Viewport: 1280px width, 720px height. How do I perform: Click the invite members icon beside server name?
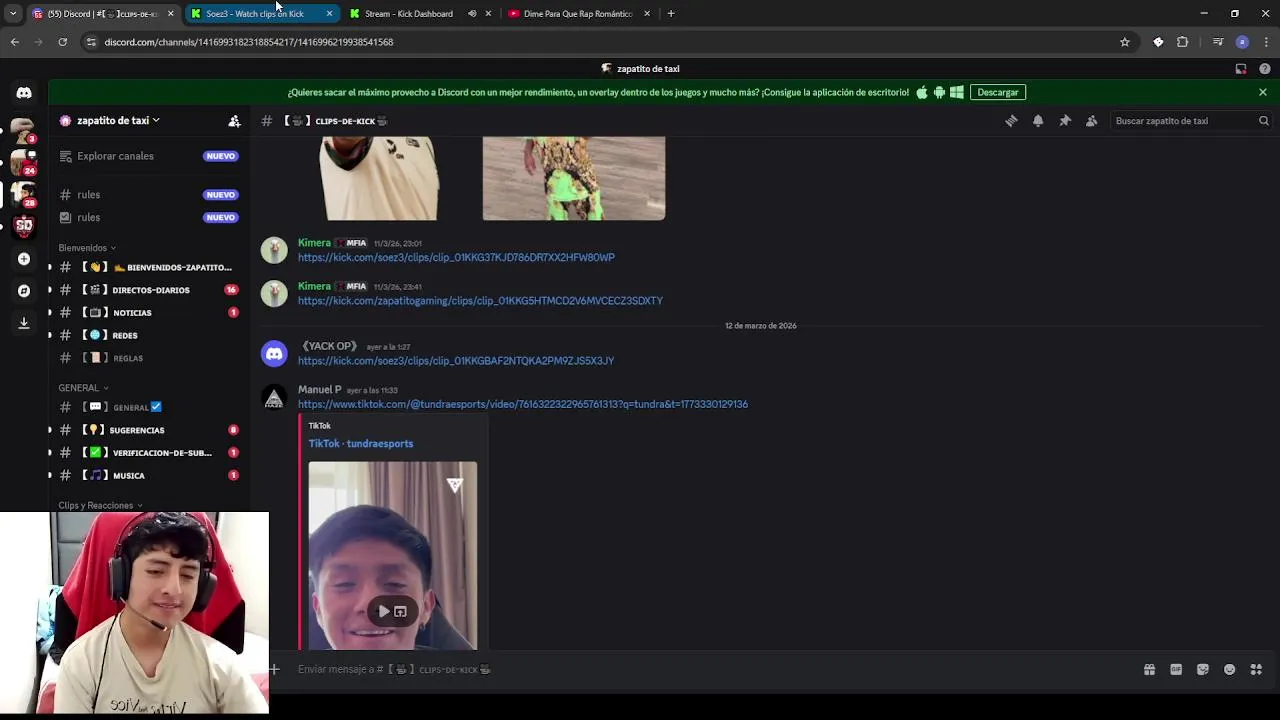(x=234, y=121)
